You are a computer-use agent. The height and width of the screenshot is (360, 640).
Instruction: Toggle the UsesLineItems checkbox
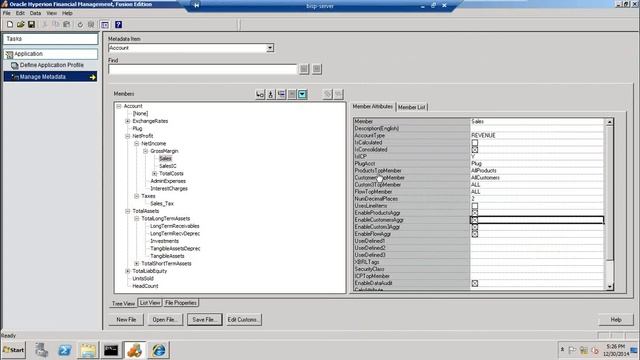pyautogui.click(x=475, y=206)
